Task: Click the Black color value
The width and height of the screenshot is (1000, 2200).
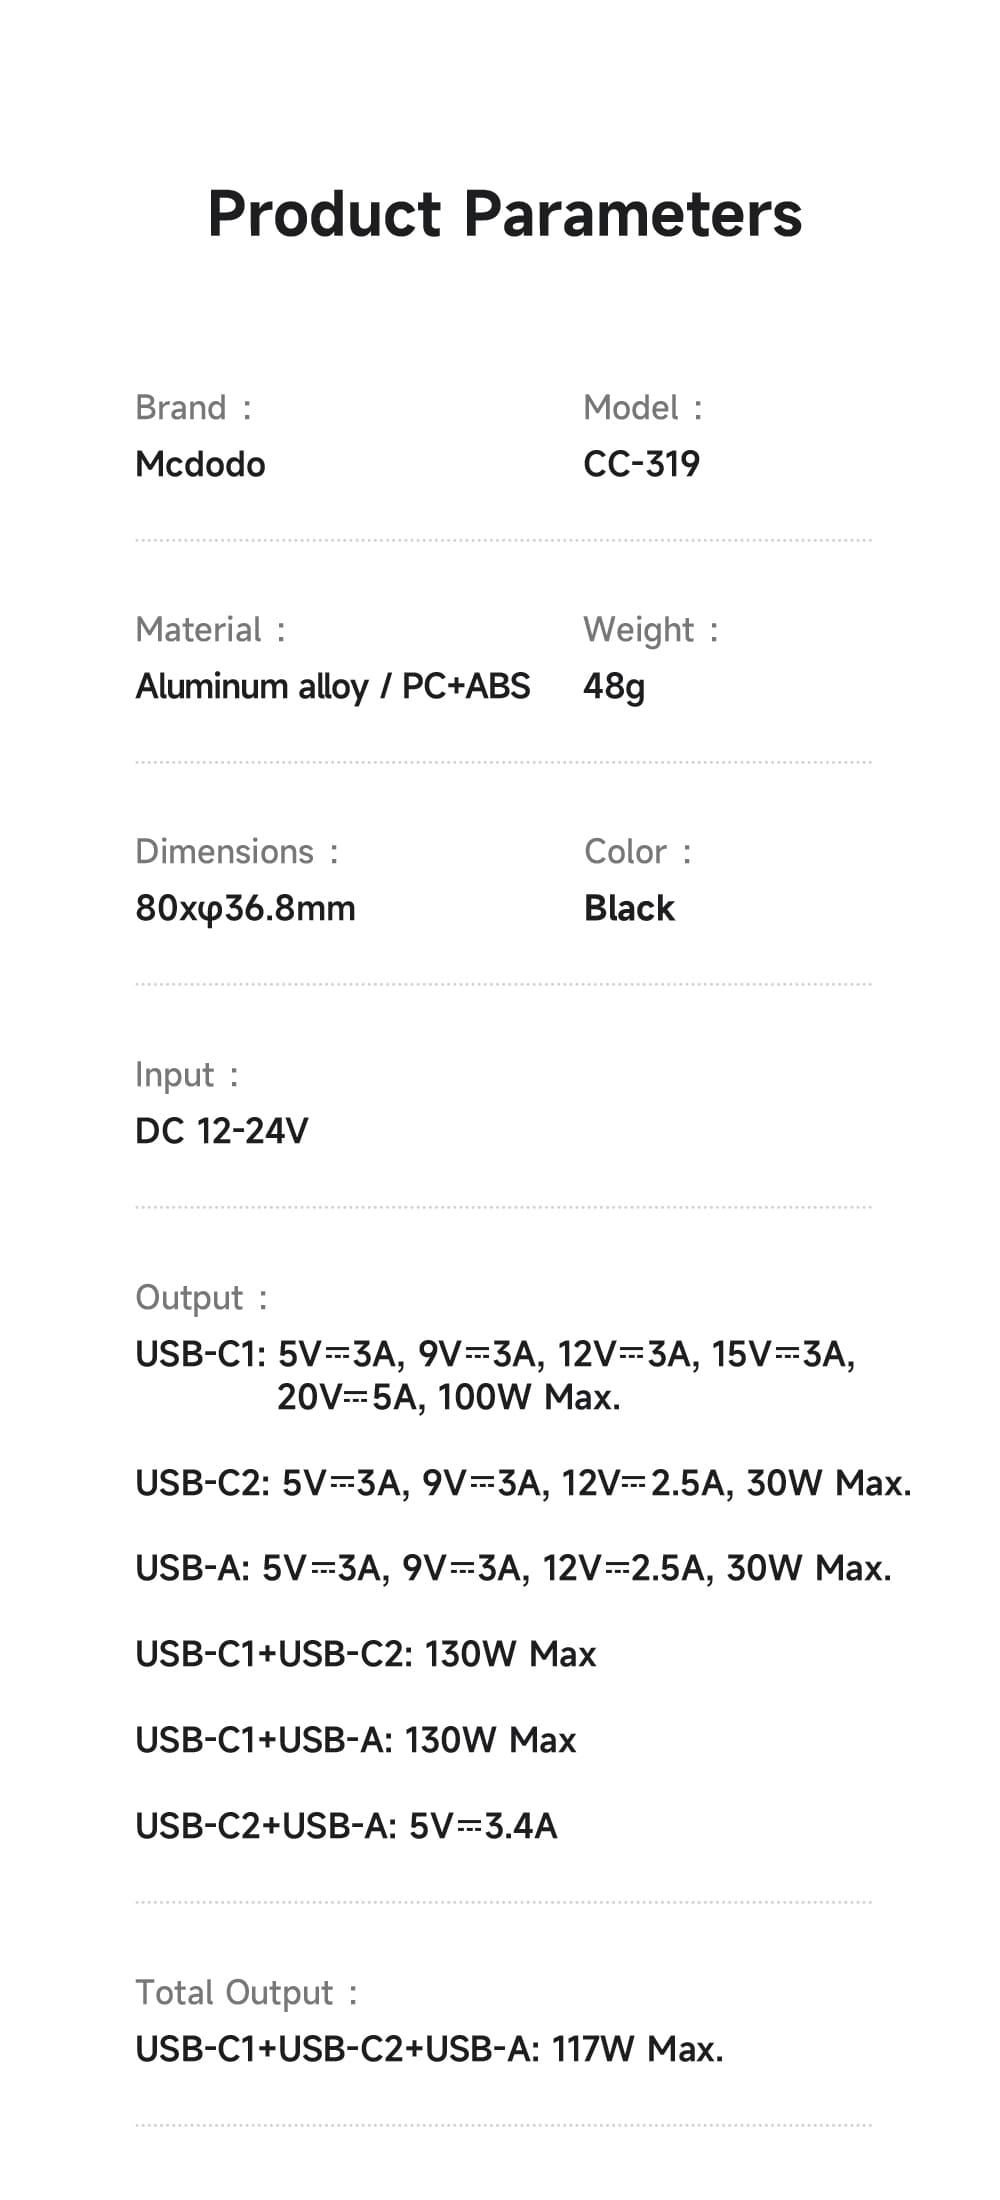Action: click(629, 909)
